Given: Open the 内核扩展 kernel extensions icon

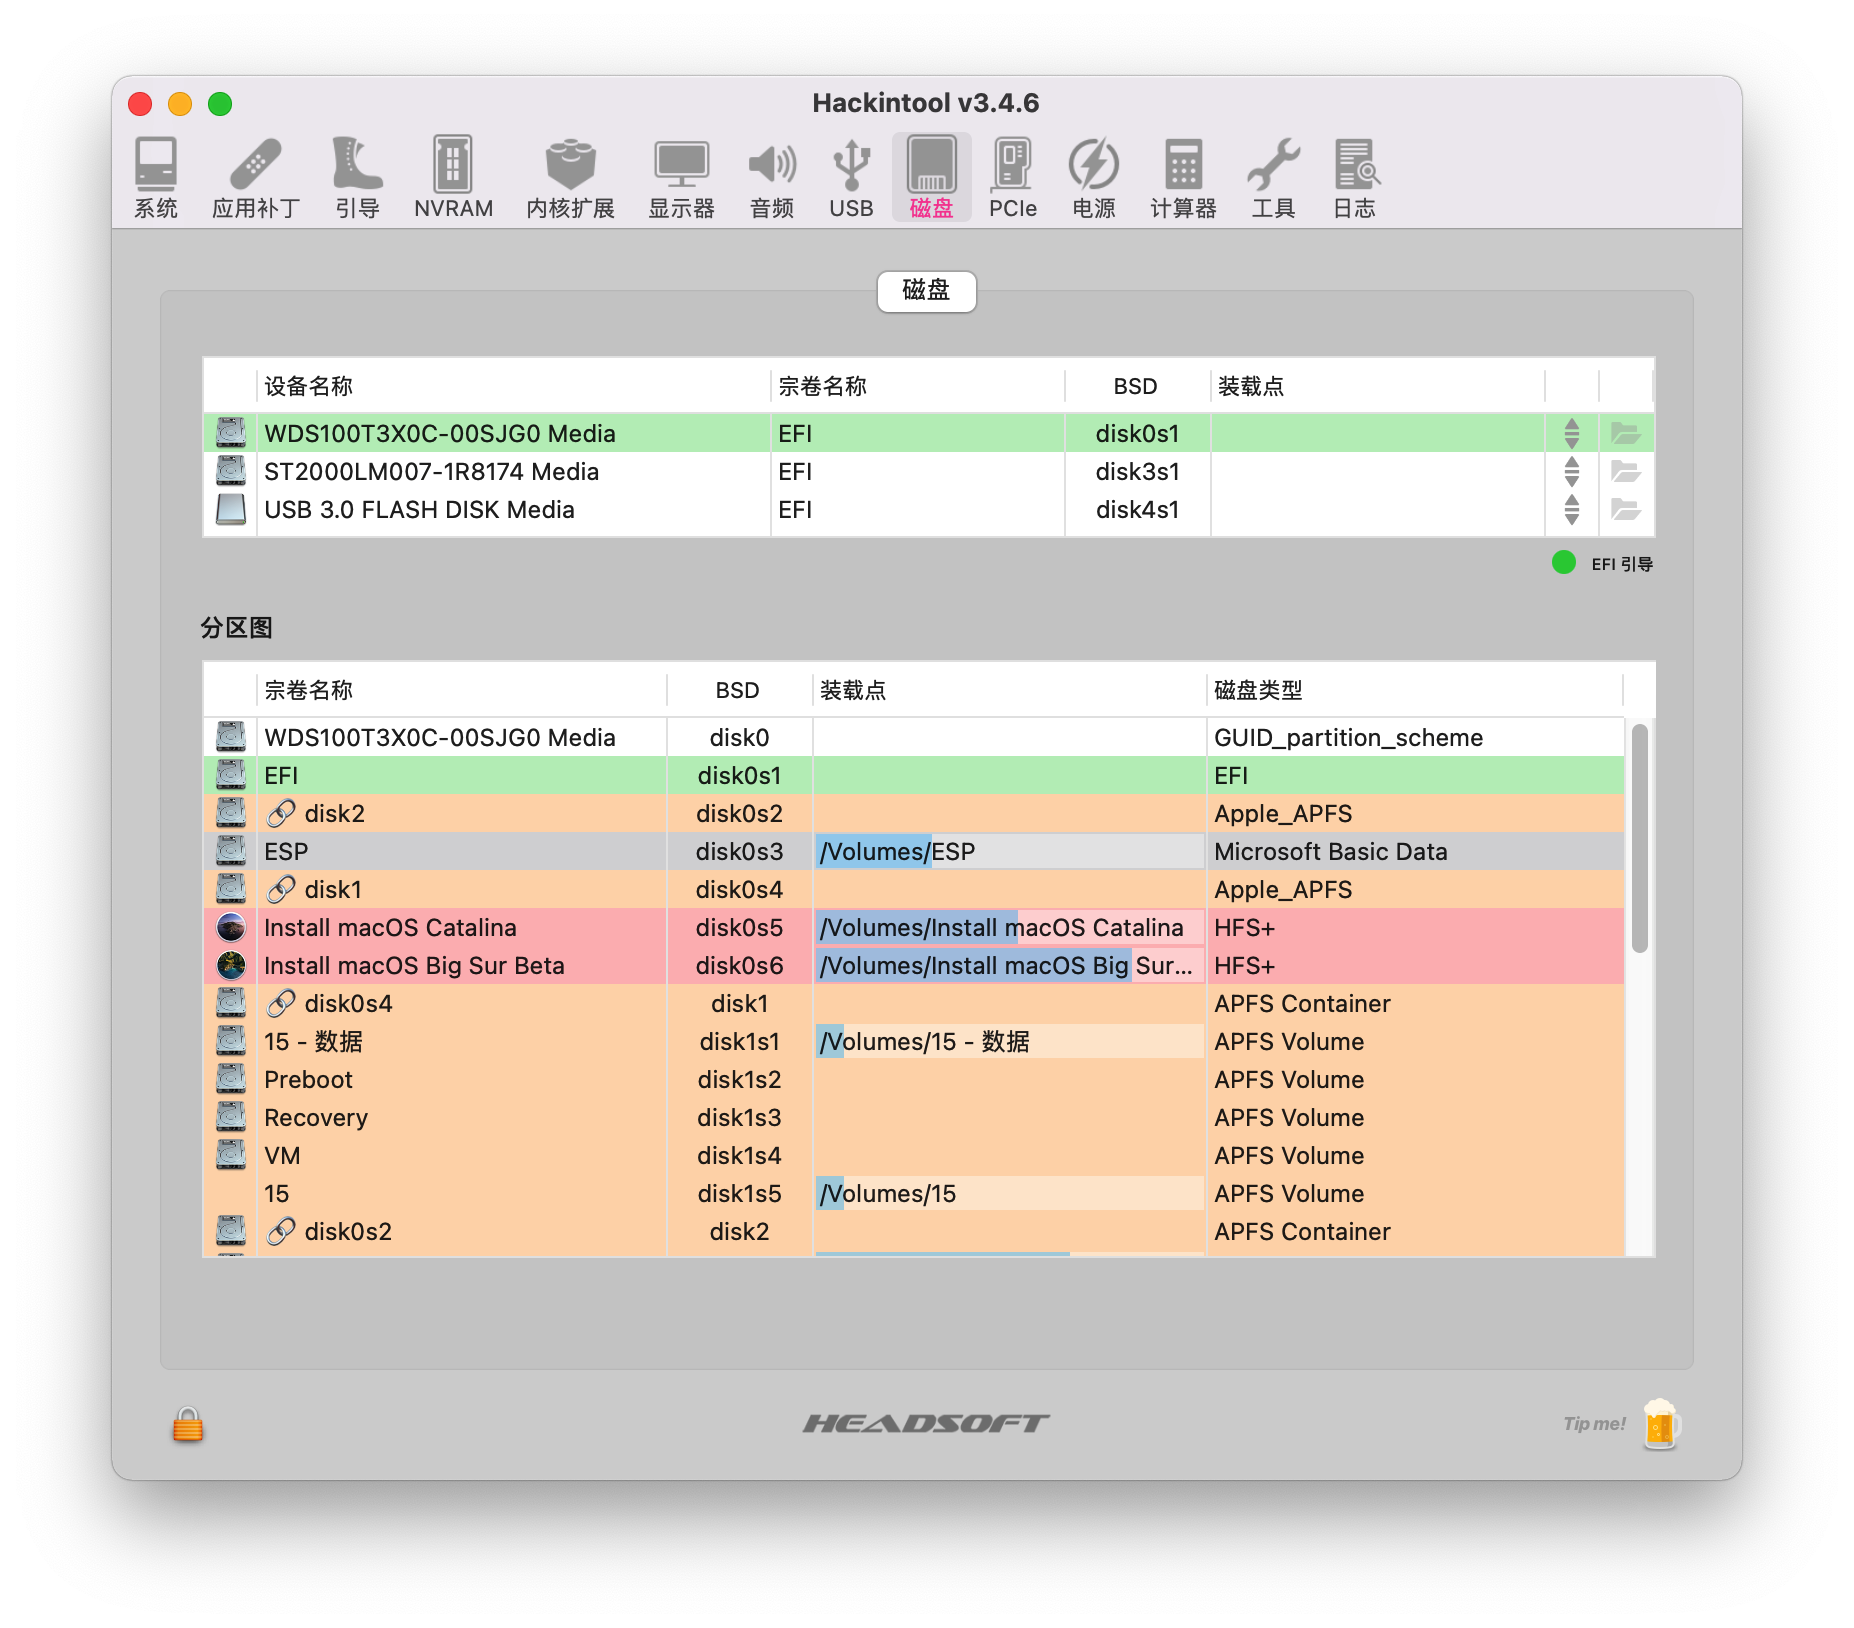Looking at the screenshot, I should [570, 178].
